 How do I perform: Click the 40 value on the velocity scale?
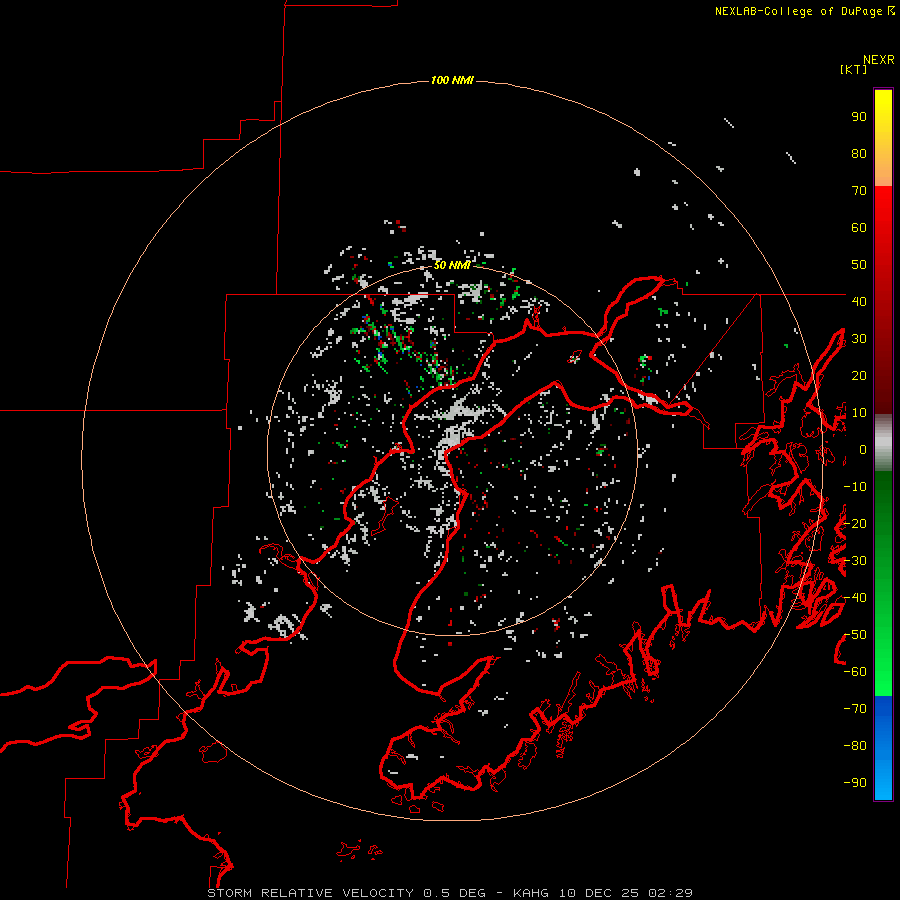pos(859,302)
